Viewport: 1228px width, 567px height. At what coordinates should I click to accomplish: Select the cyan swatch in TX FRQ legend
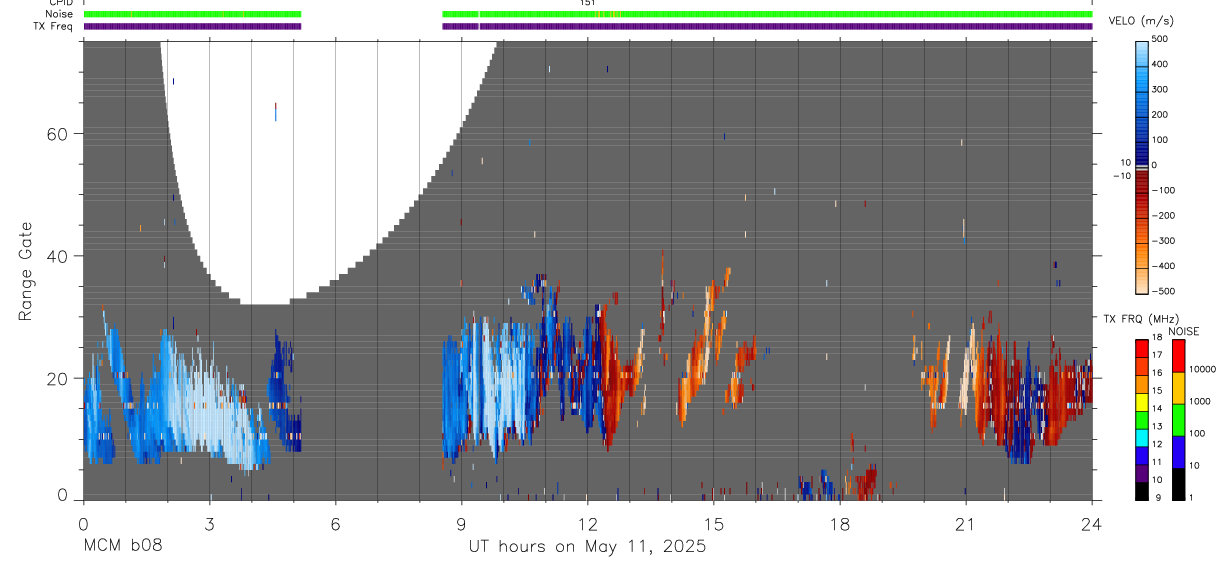(x=1142, y=437)
